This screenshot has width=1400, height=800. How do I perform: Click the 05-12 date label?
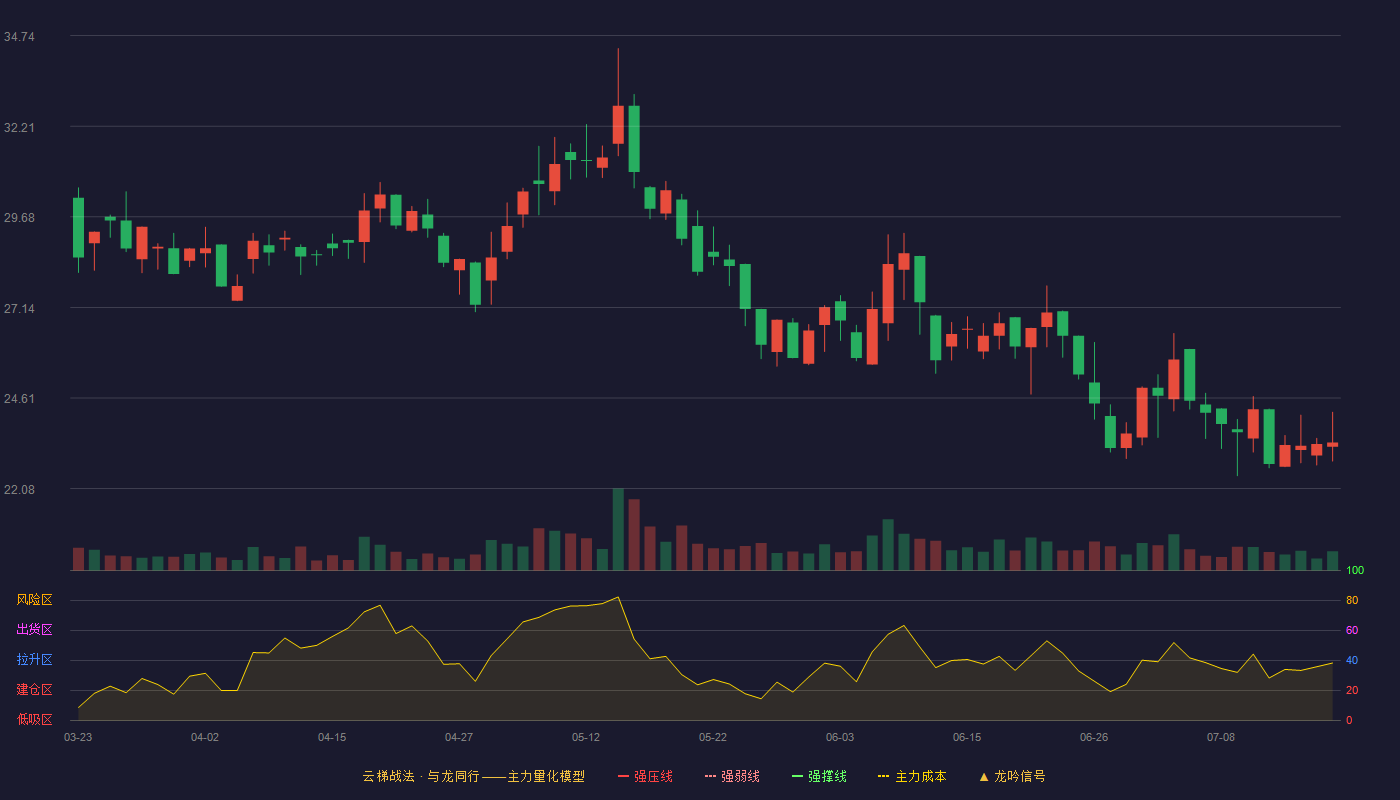(x=586, y=737)
